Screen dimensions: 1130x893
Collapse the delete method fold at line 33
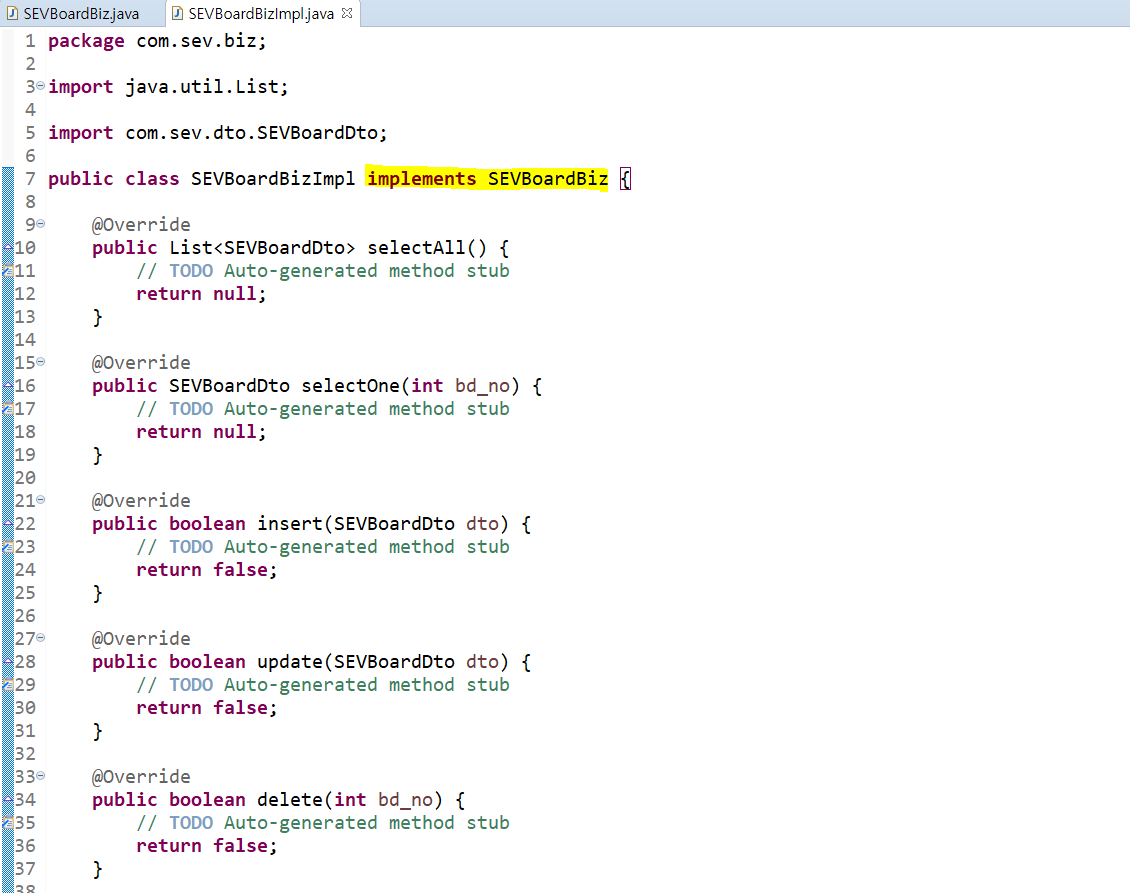(40, 776)
